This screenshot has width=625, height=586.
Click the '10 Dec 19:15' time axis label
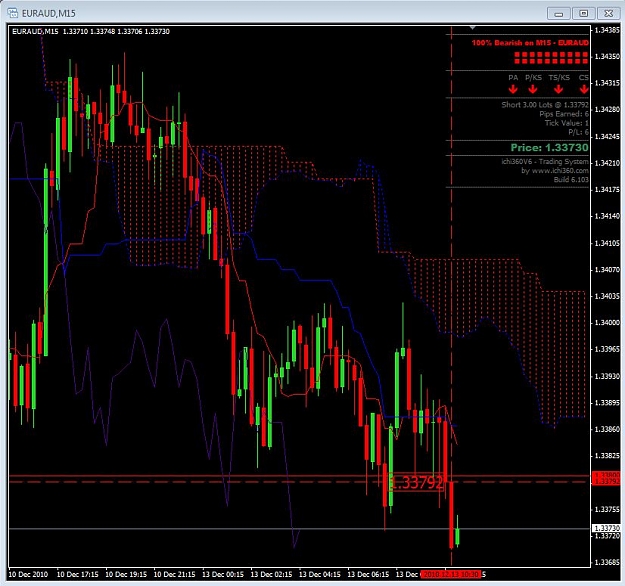[x=126, y=574]
